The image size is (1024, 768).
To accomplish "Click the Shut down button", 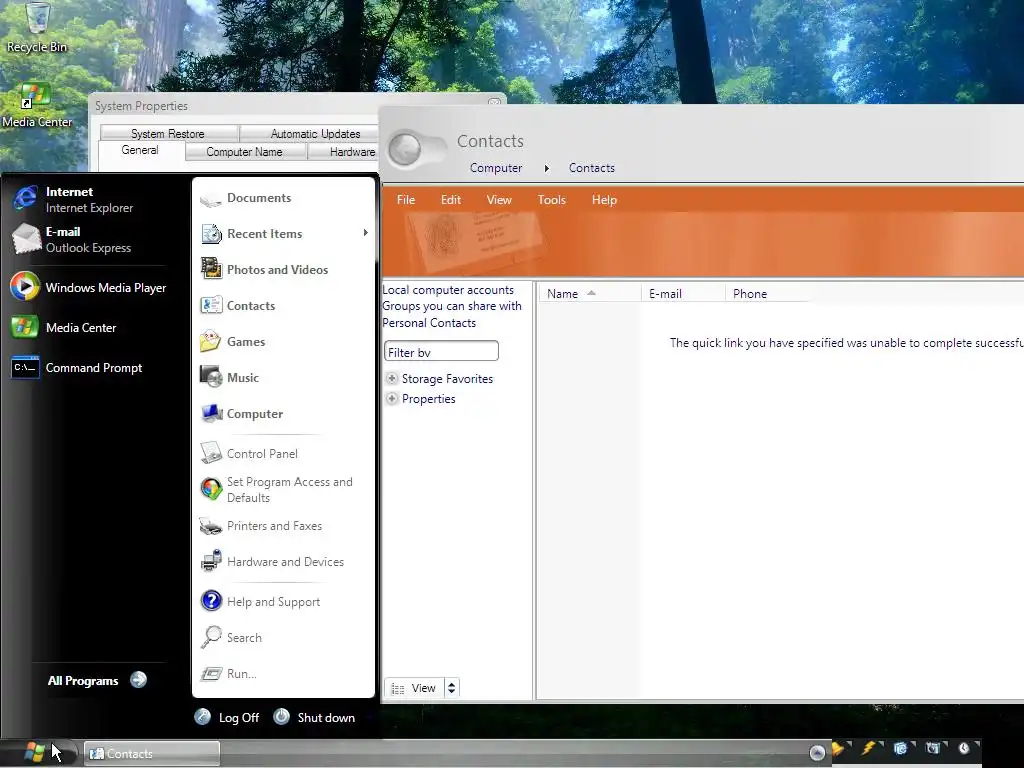I will point(314,717).
